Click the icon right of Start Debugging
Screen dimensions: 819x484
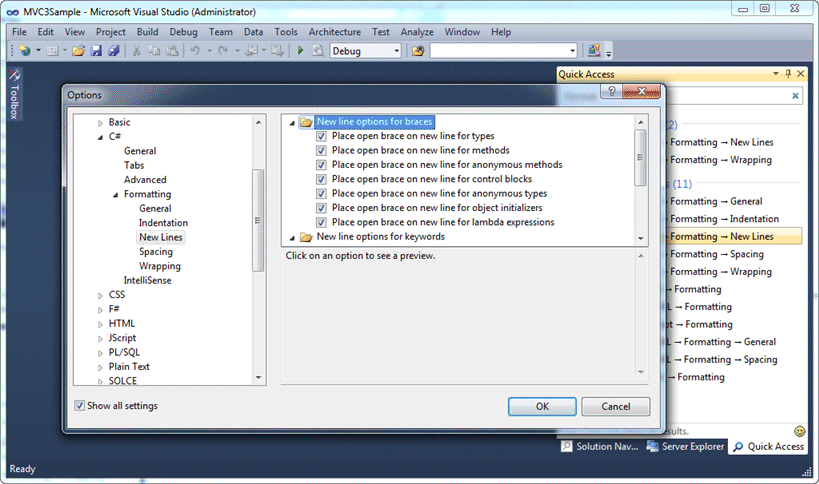318,51
